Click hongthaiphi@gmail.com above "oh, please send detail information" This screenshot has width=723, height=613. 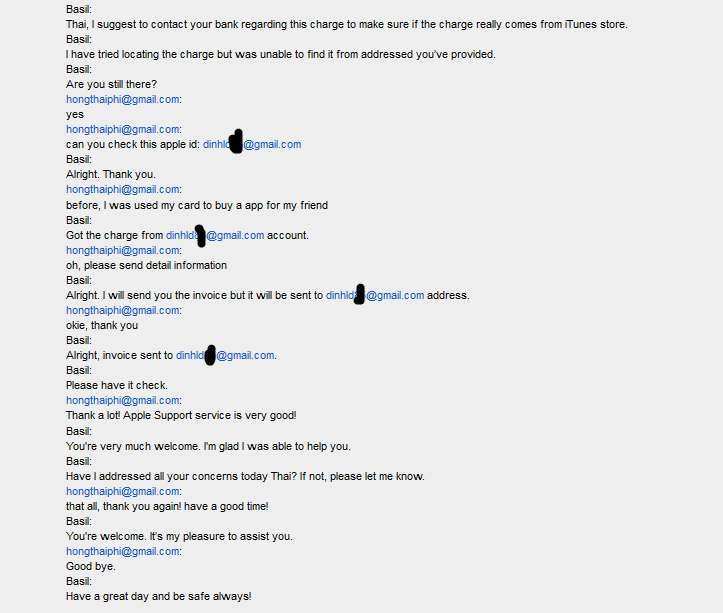click(123, 250)
